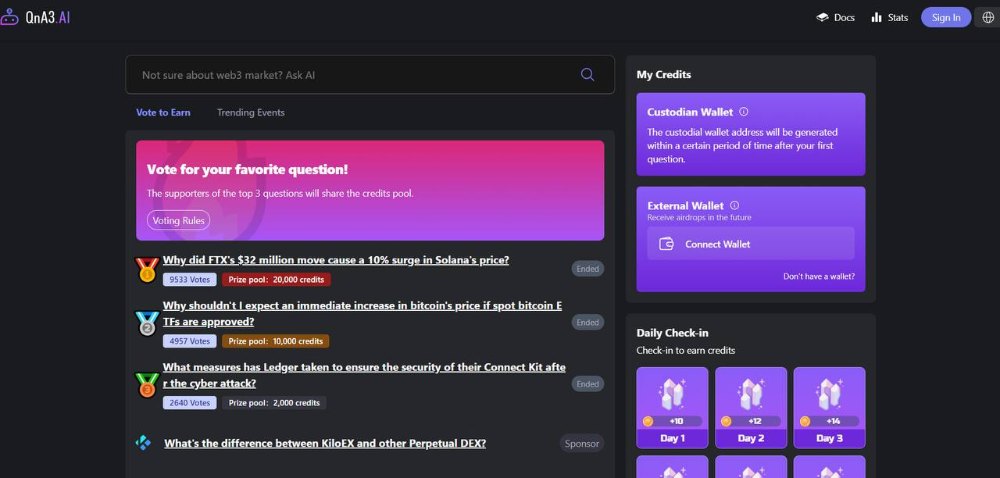Viewport: 1000px width, 478px height.
Task: Click the +12 credit coin icon
Action: coord(726,421)
